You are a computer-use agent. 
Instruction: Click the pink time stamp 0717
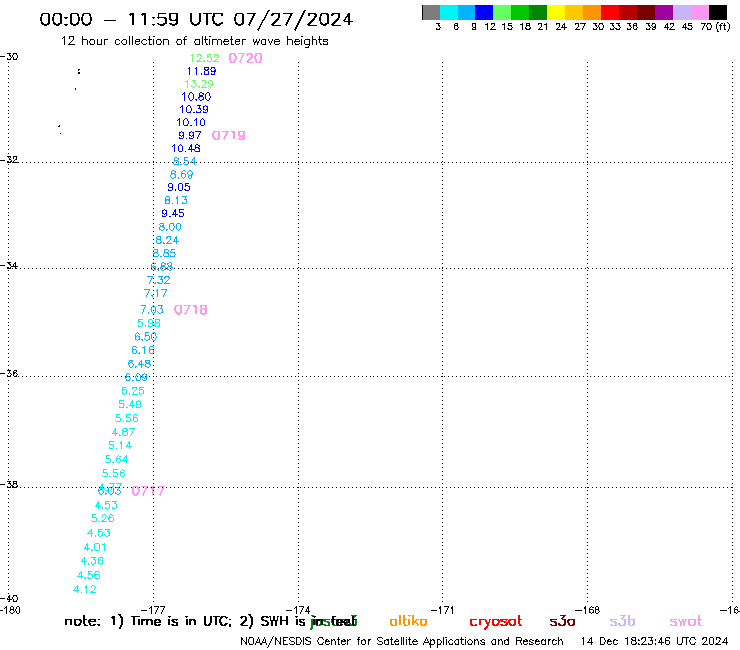click(x=148, y=491)
